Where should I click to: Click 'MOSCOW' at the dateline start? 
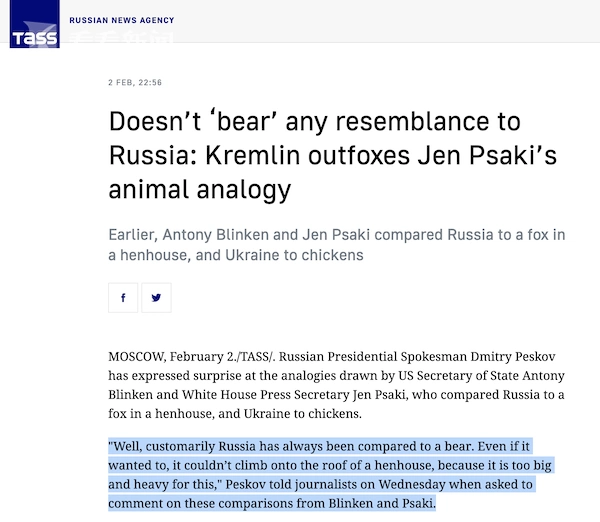pyautogui.click(x=137, y=357)
